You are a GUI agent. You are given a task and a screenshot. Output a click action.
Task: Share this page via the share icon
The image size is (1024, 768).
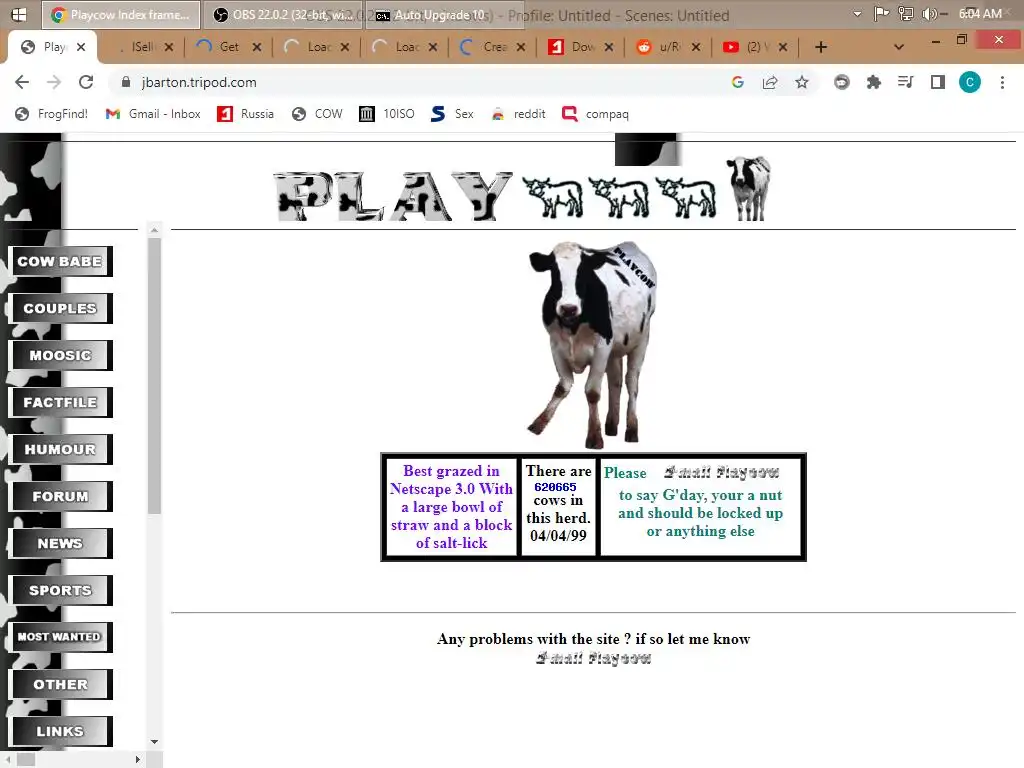770,82
